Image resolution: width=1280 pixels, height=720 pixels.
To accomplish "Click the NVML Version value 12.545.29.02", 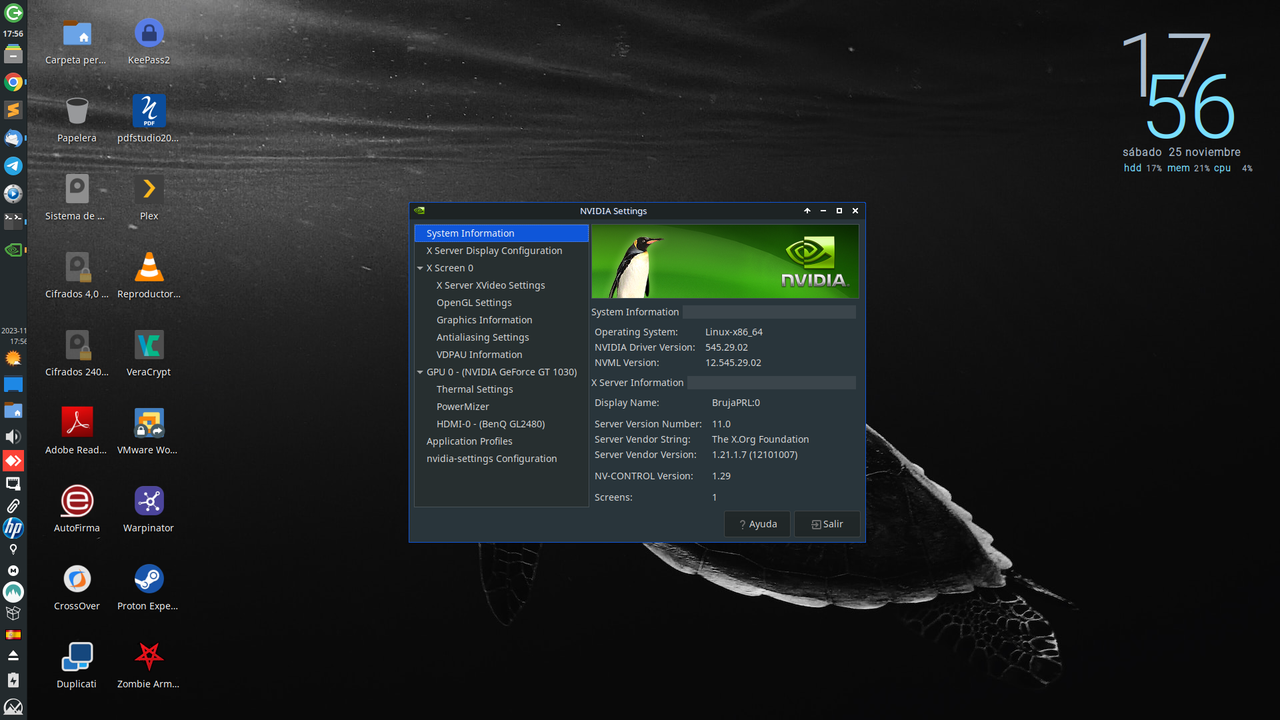I will [733, 363].
